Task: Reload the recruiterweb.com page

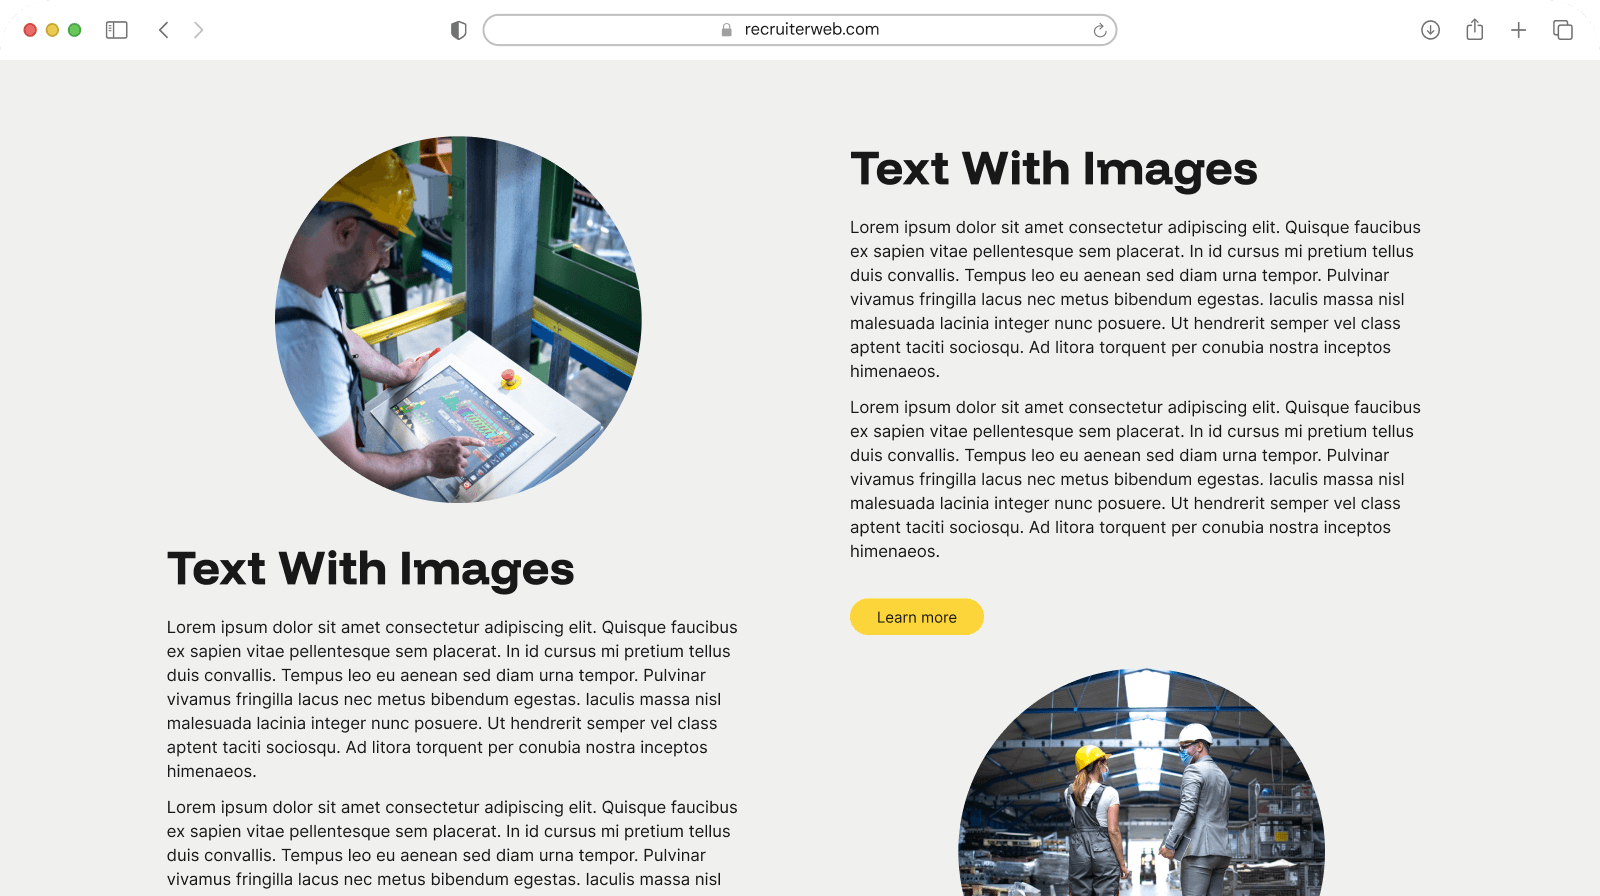Action: pos(1099,30)
